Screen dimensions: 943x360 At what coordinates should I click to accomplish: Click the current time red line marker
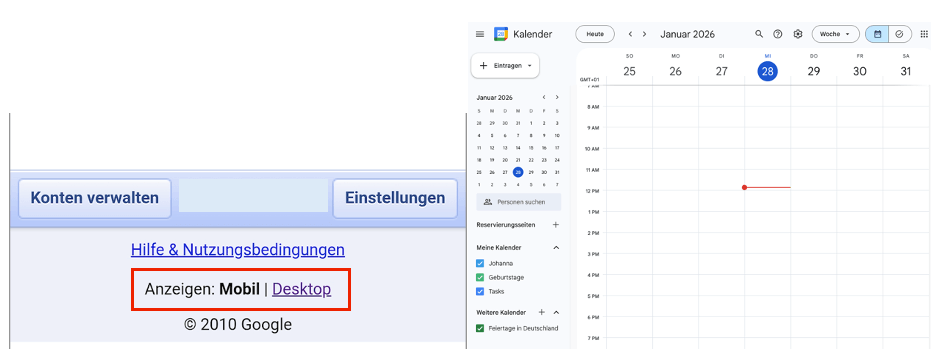point(767,188)
